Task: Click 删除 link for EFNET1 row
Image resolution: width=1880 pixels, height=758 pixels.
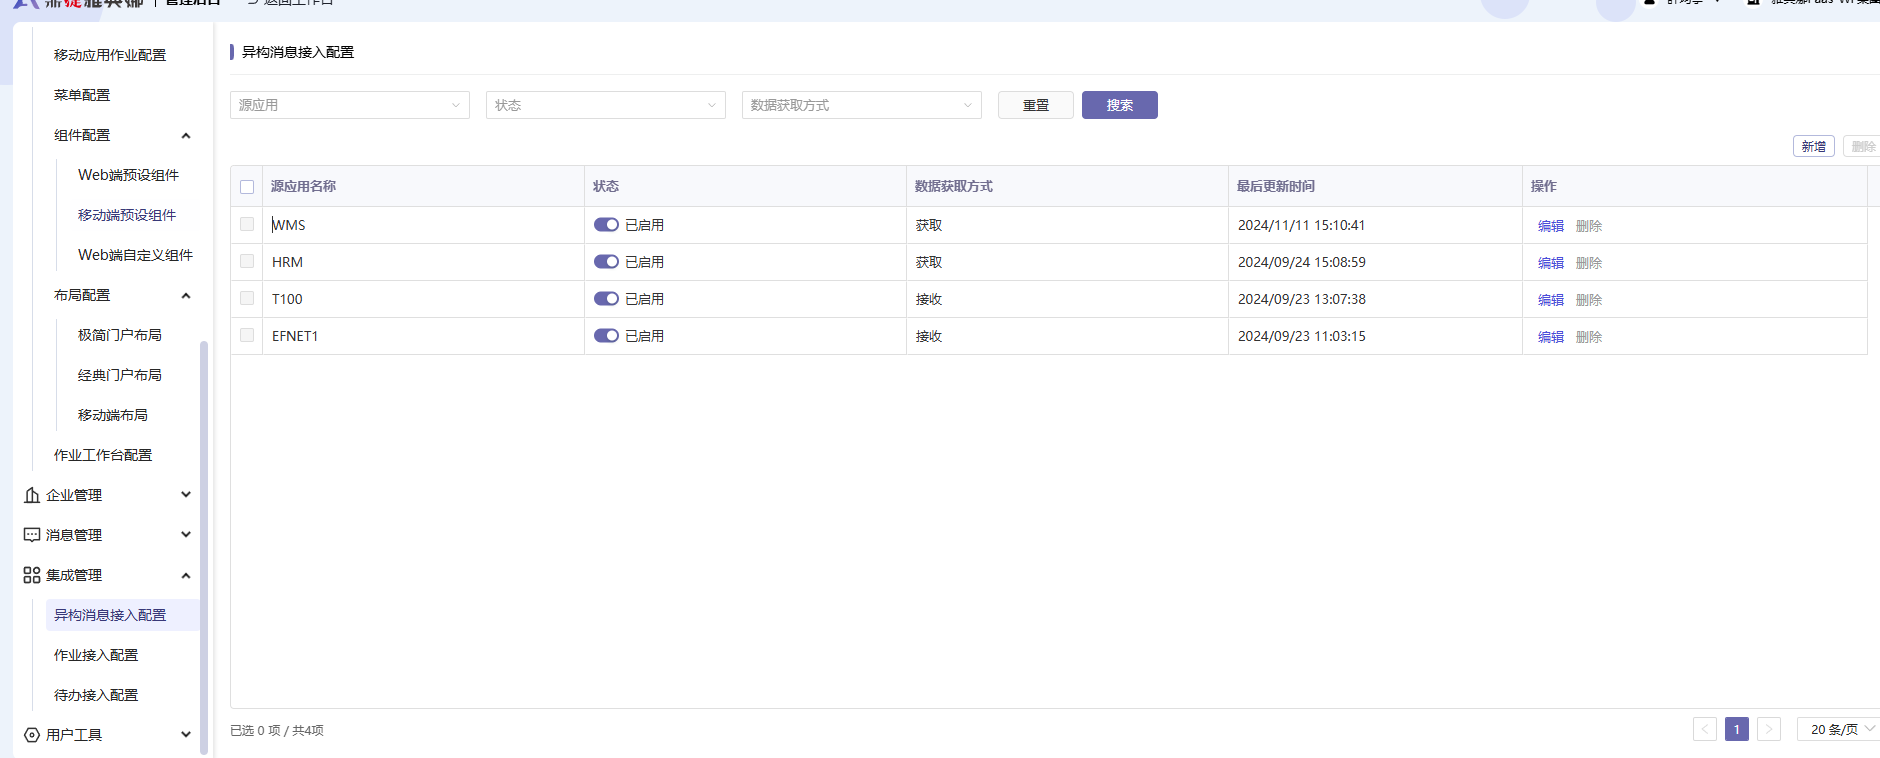Action: [1589, 337]
